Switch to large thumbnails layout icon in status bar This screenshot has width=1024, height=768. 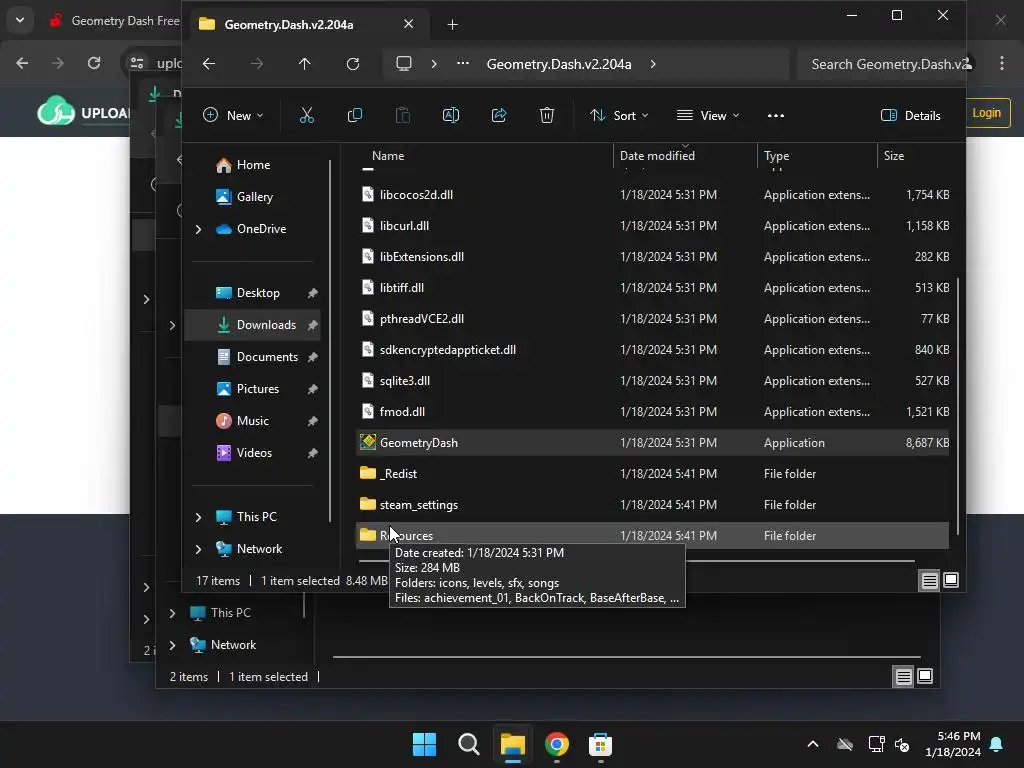point(951,580)
